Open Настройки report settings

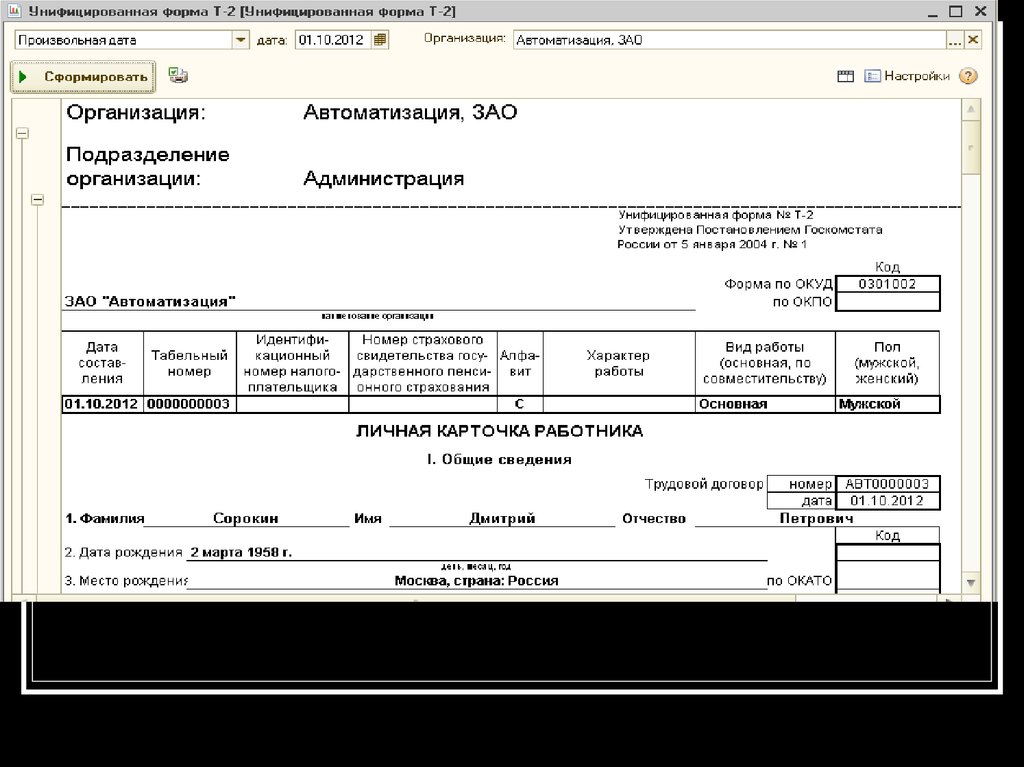click(x=907, y=76)
